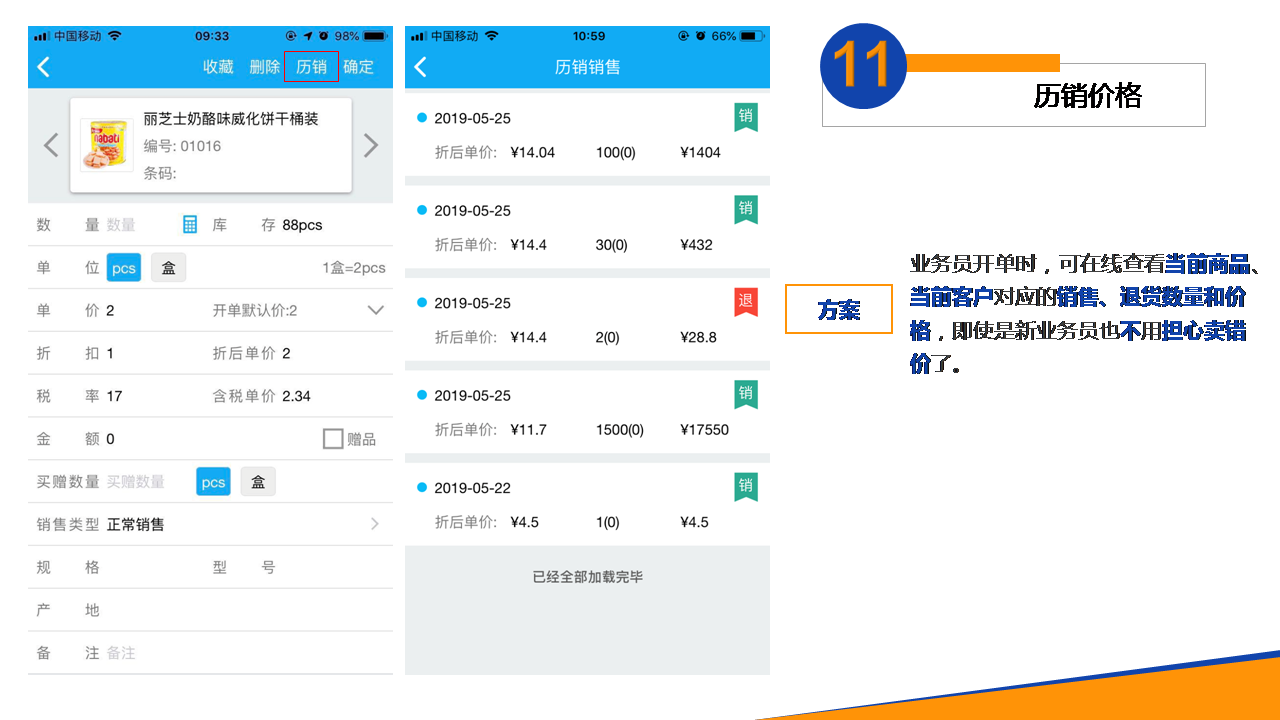Go to next product using right chevron
The width and height of the screenshot is (1280, 720).
point(371,146)
